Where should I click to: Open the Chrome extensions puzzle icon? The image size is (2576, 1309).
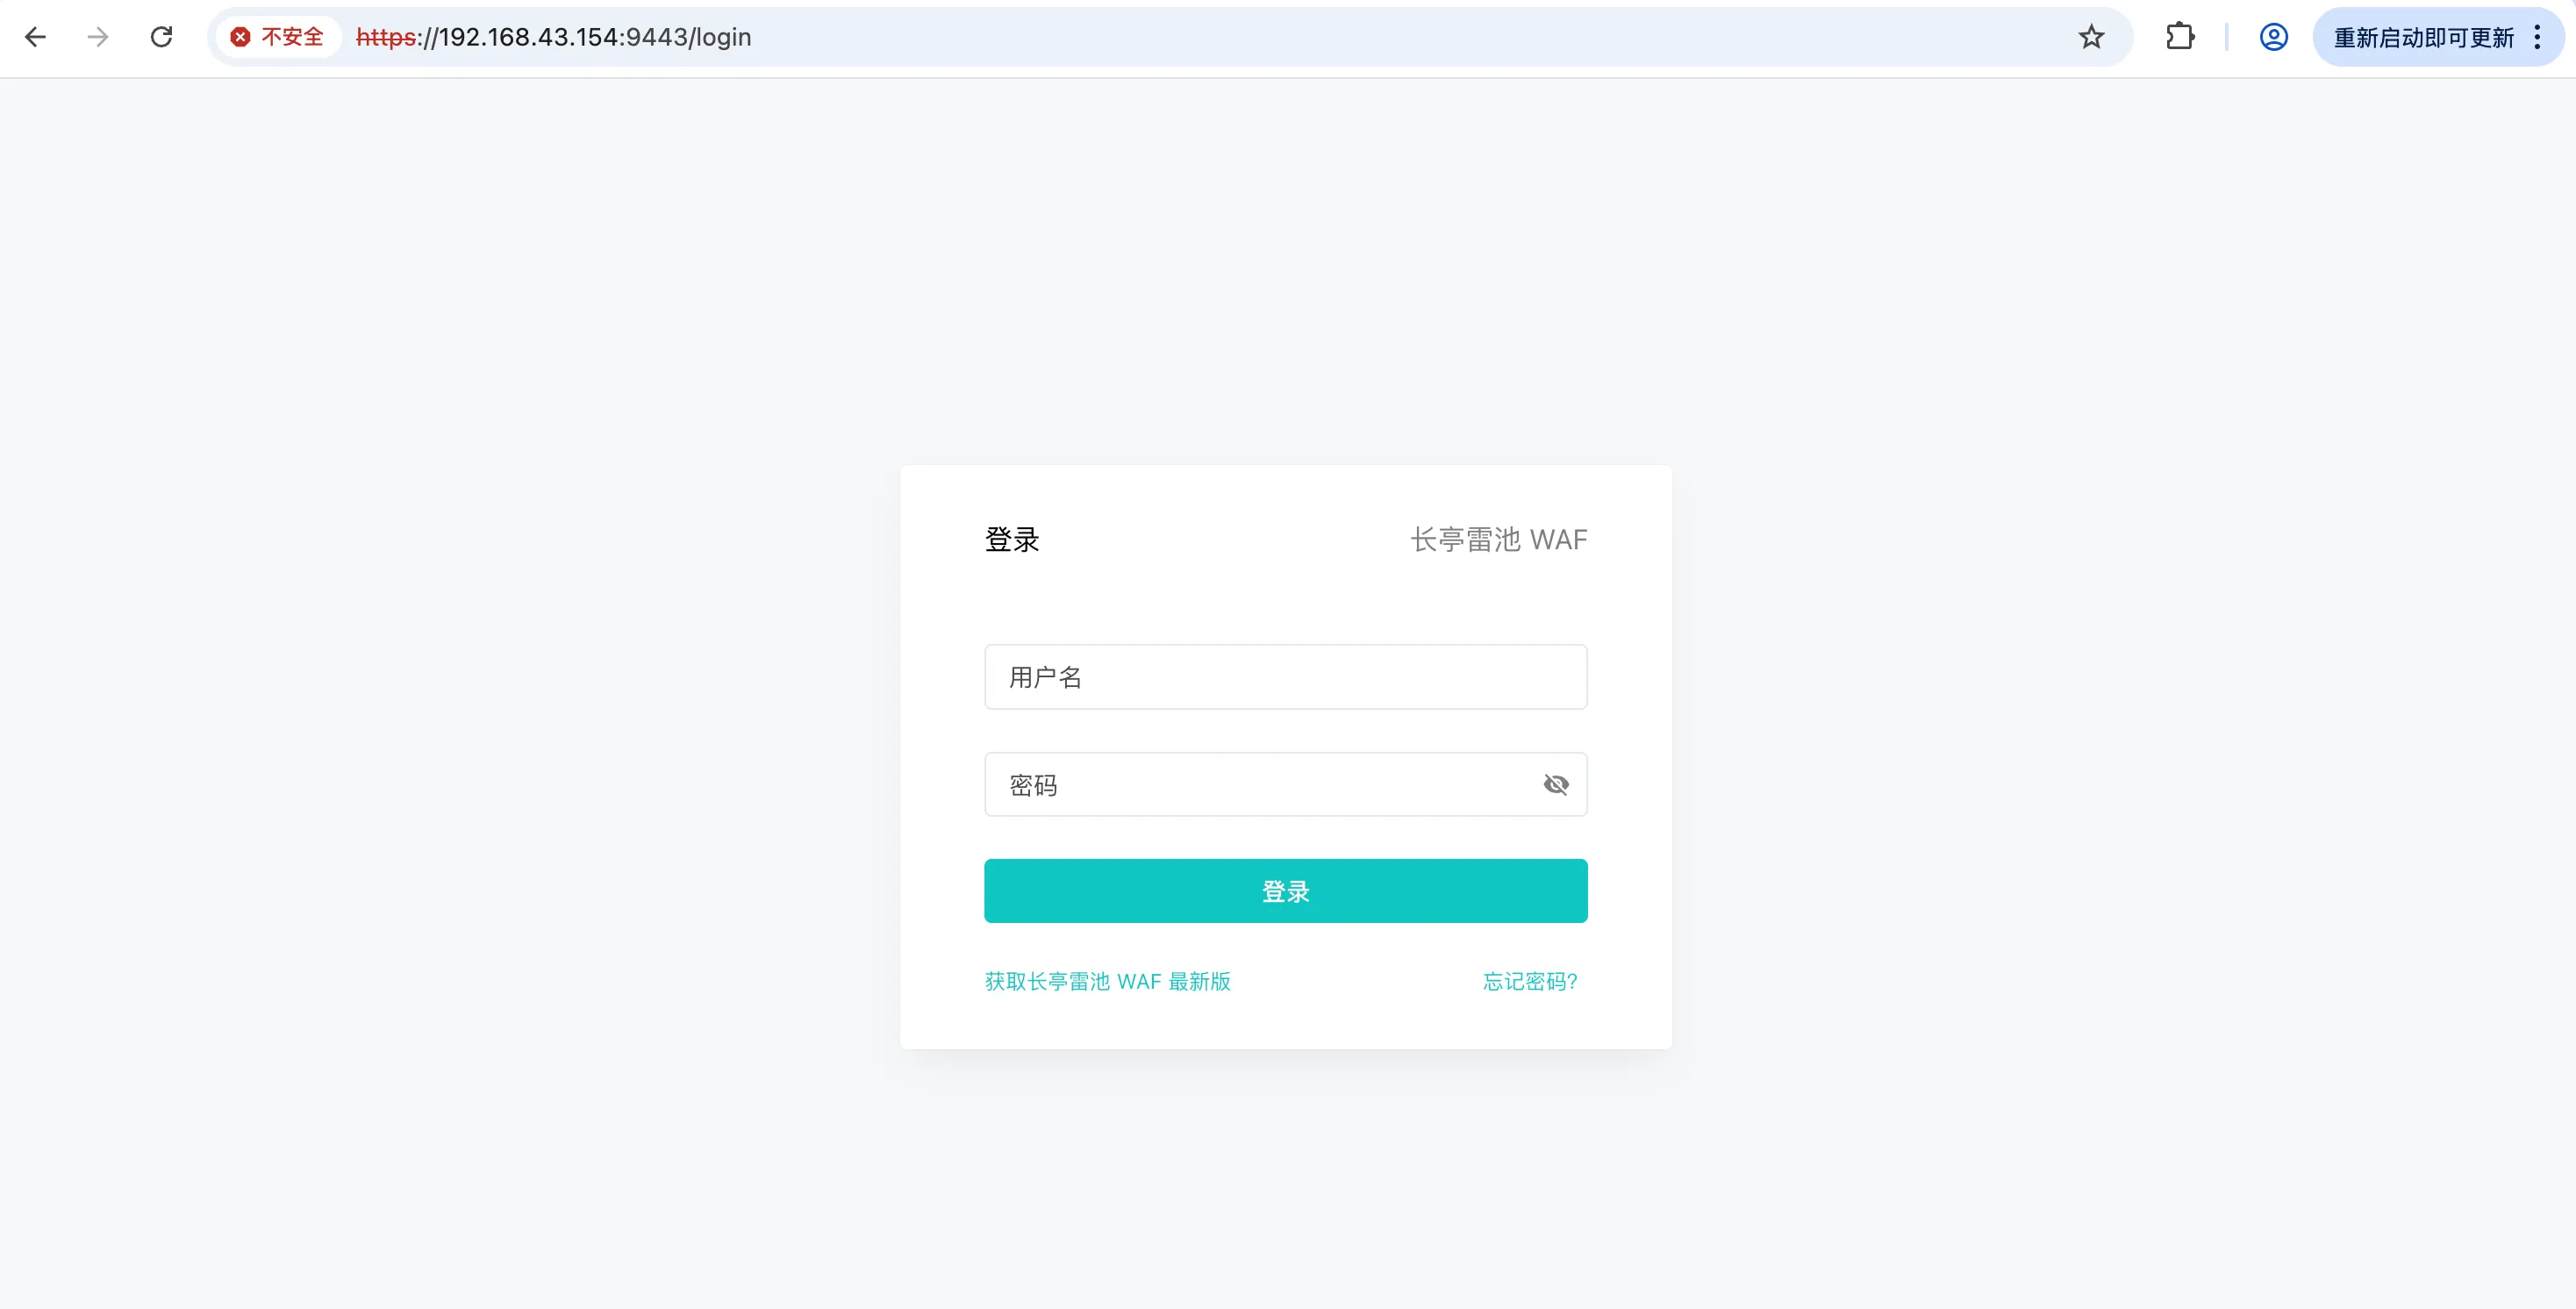pos(2180,37)
